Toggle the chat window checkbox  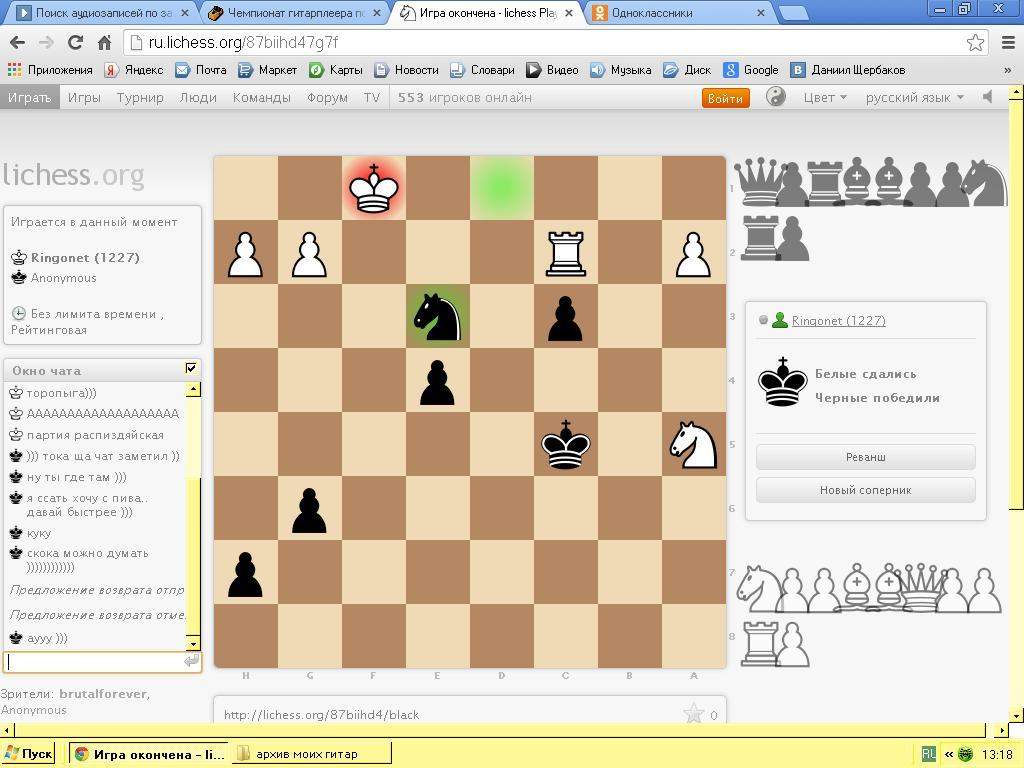[x=191, y=369]
